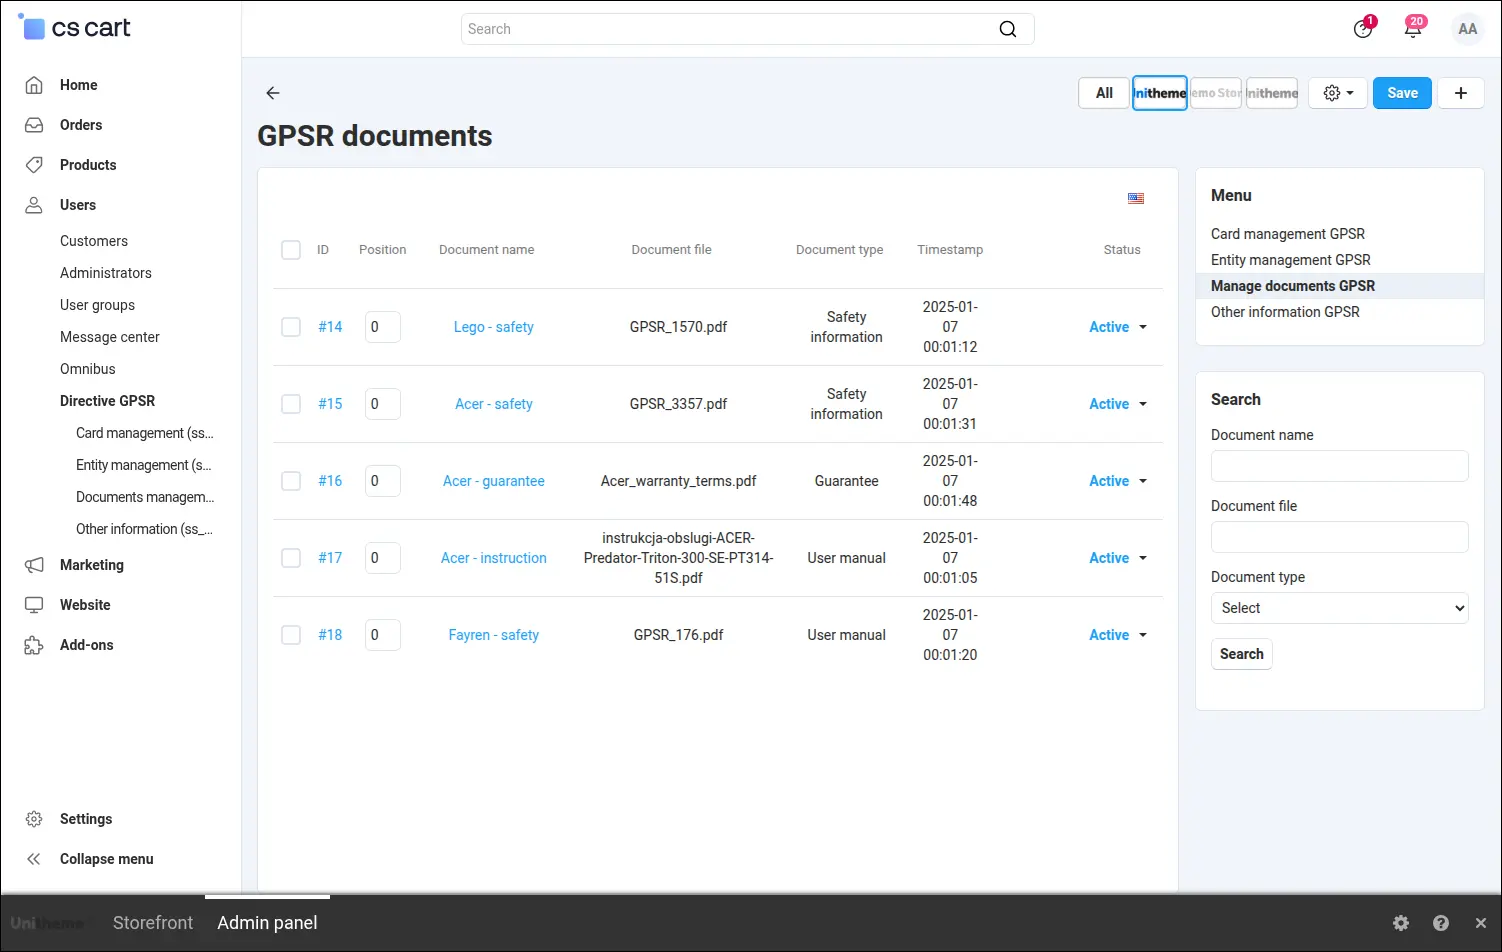
Task: Open the AA user avatar menu
Action: (x=1468, y=29)
